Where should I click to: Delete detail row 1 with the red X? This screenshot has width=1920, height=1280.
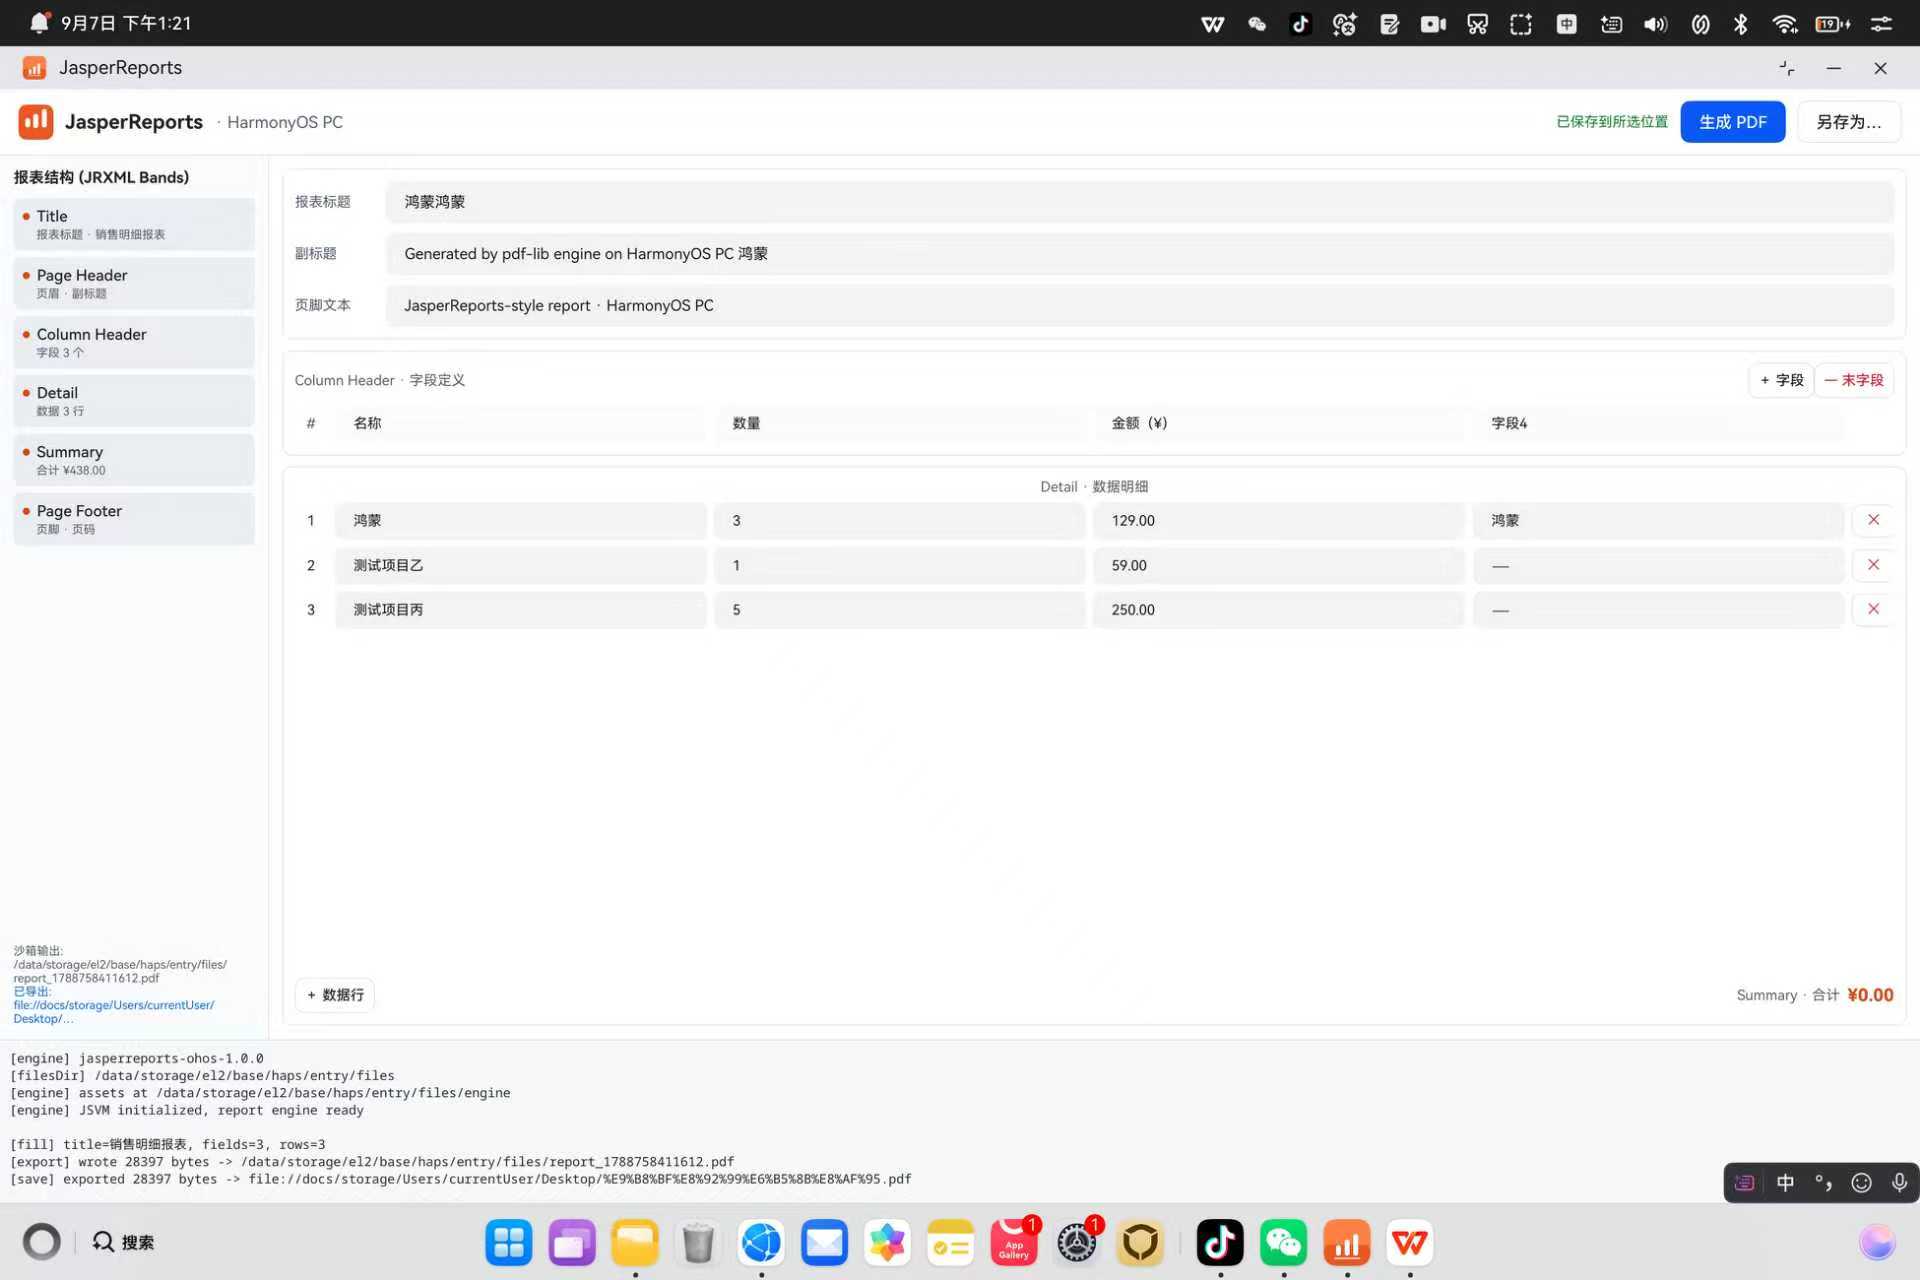tap(1873, 520)
